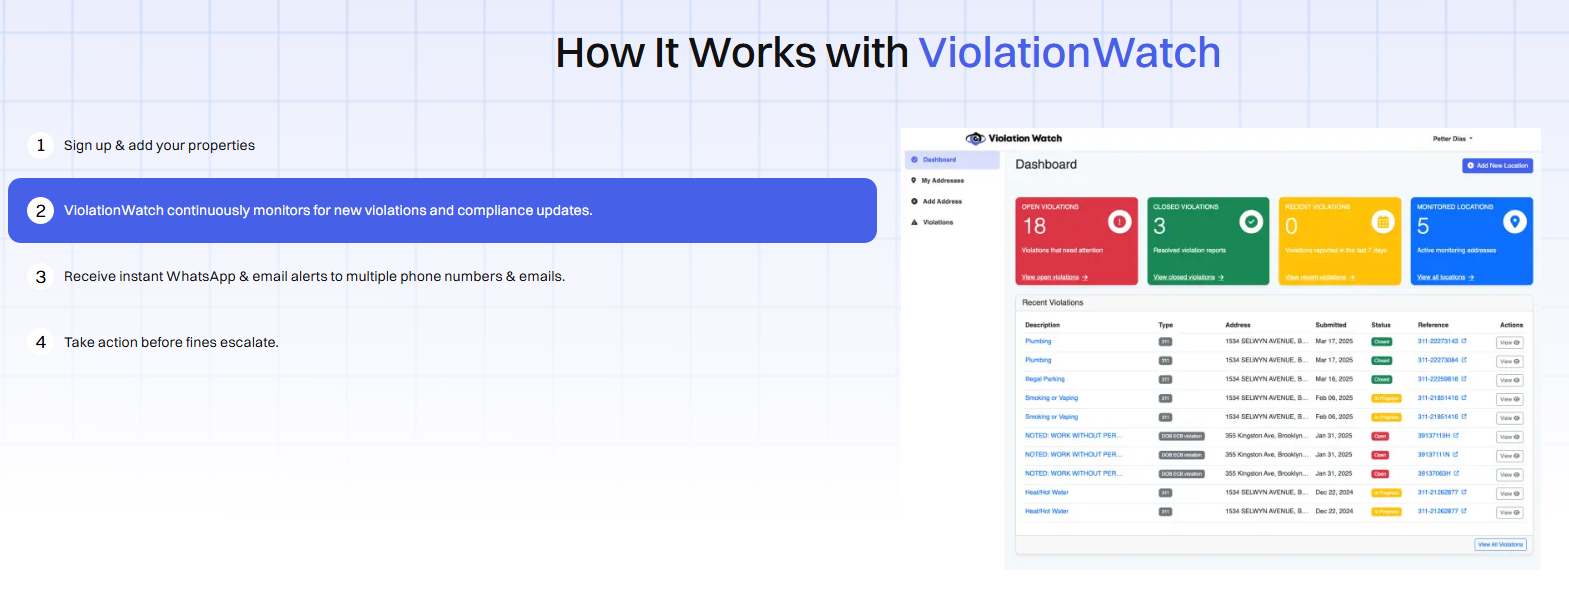1569x612 pixels.
Task: Click the ViolationWatch word in the page title
Action: pyautogui.click(x=1069, y=53)
